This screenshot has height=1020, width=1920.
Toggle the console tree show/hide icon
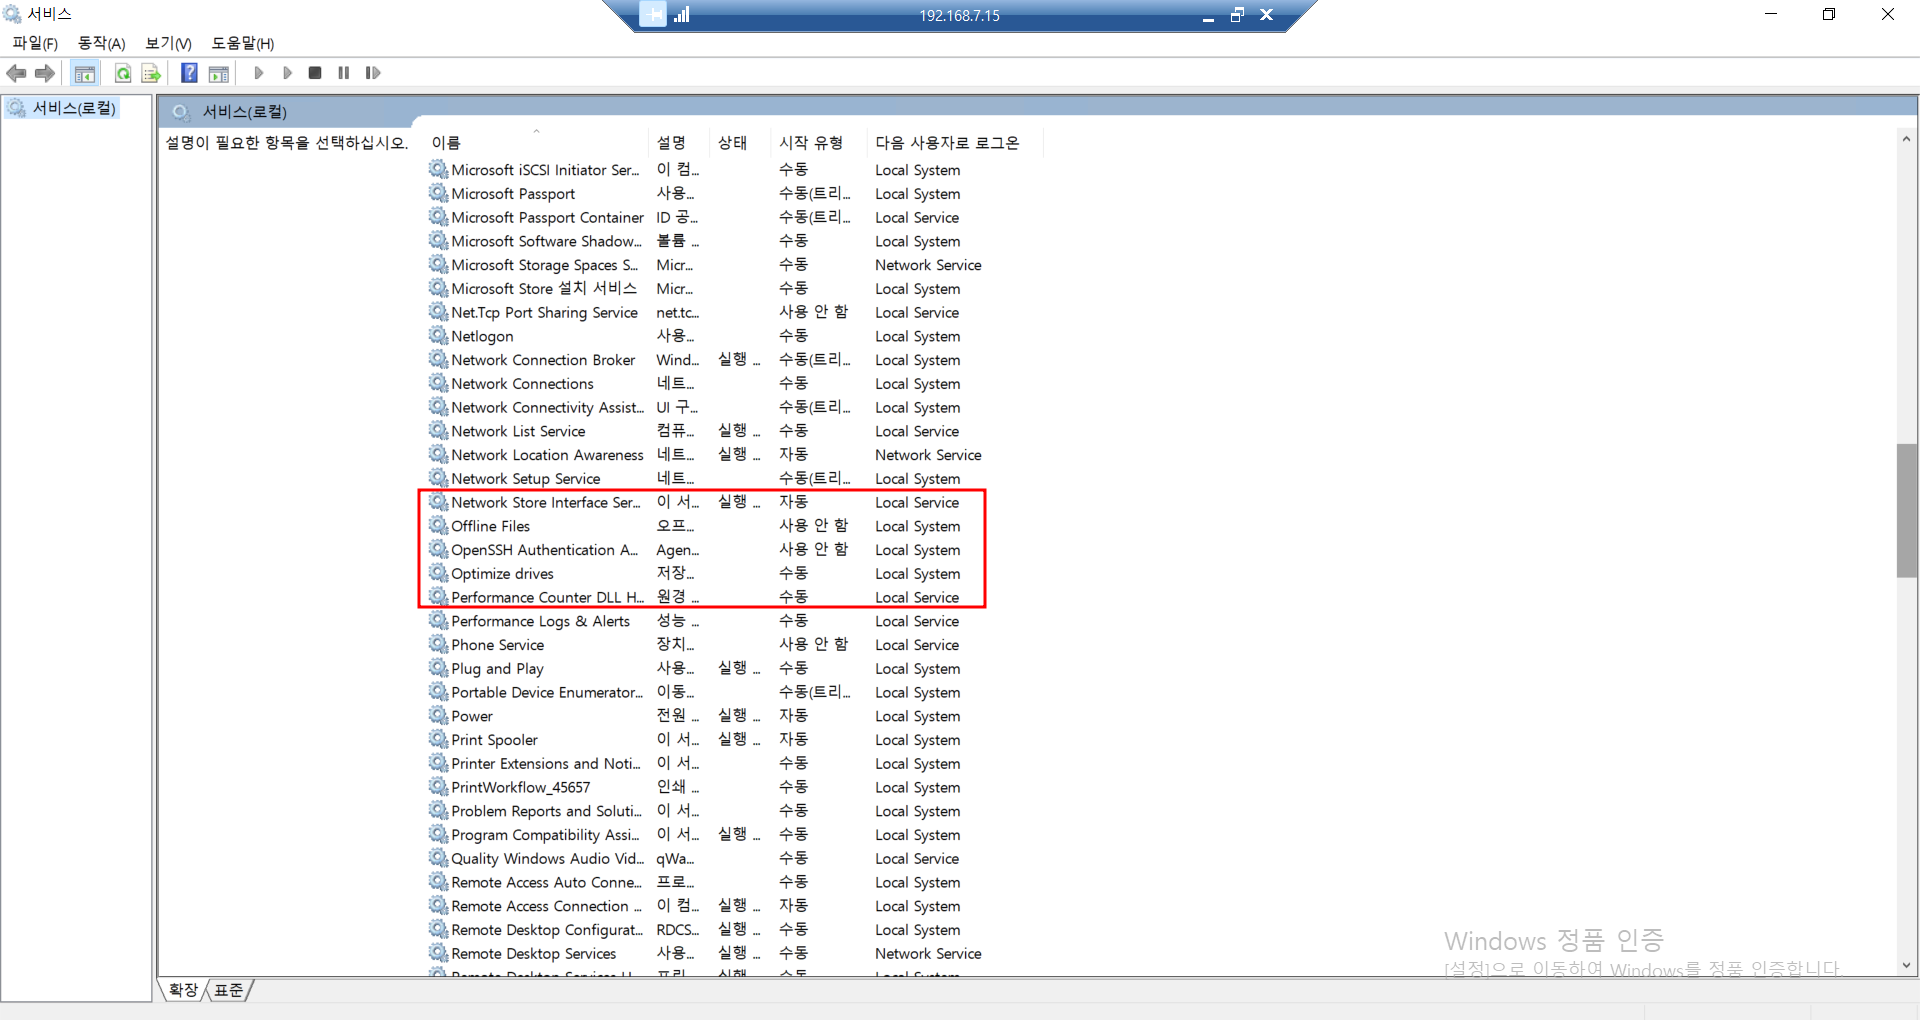coord(85,73)
